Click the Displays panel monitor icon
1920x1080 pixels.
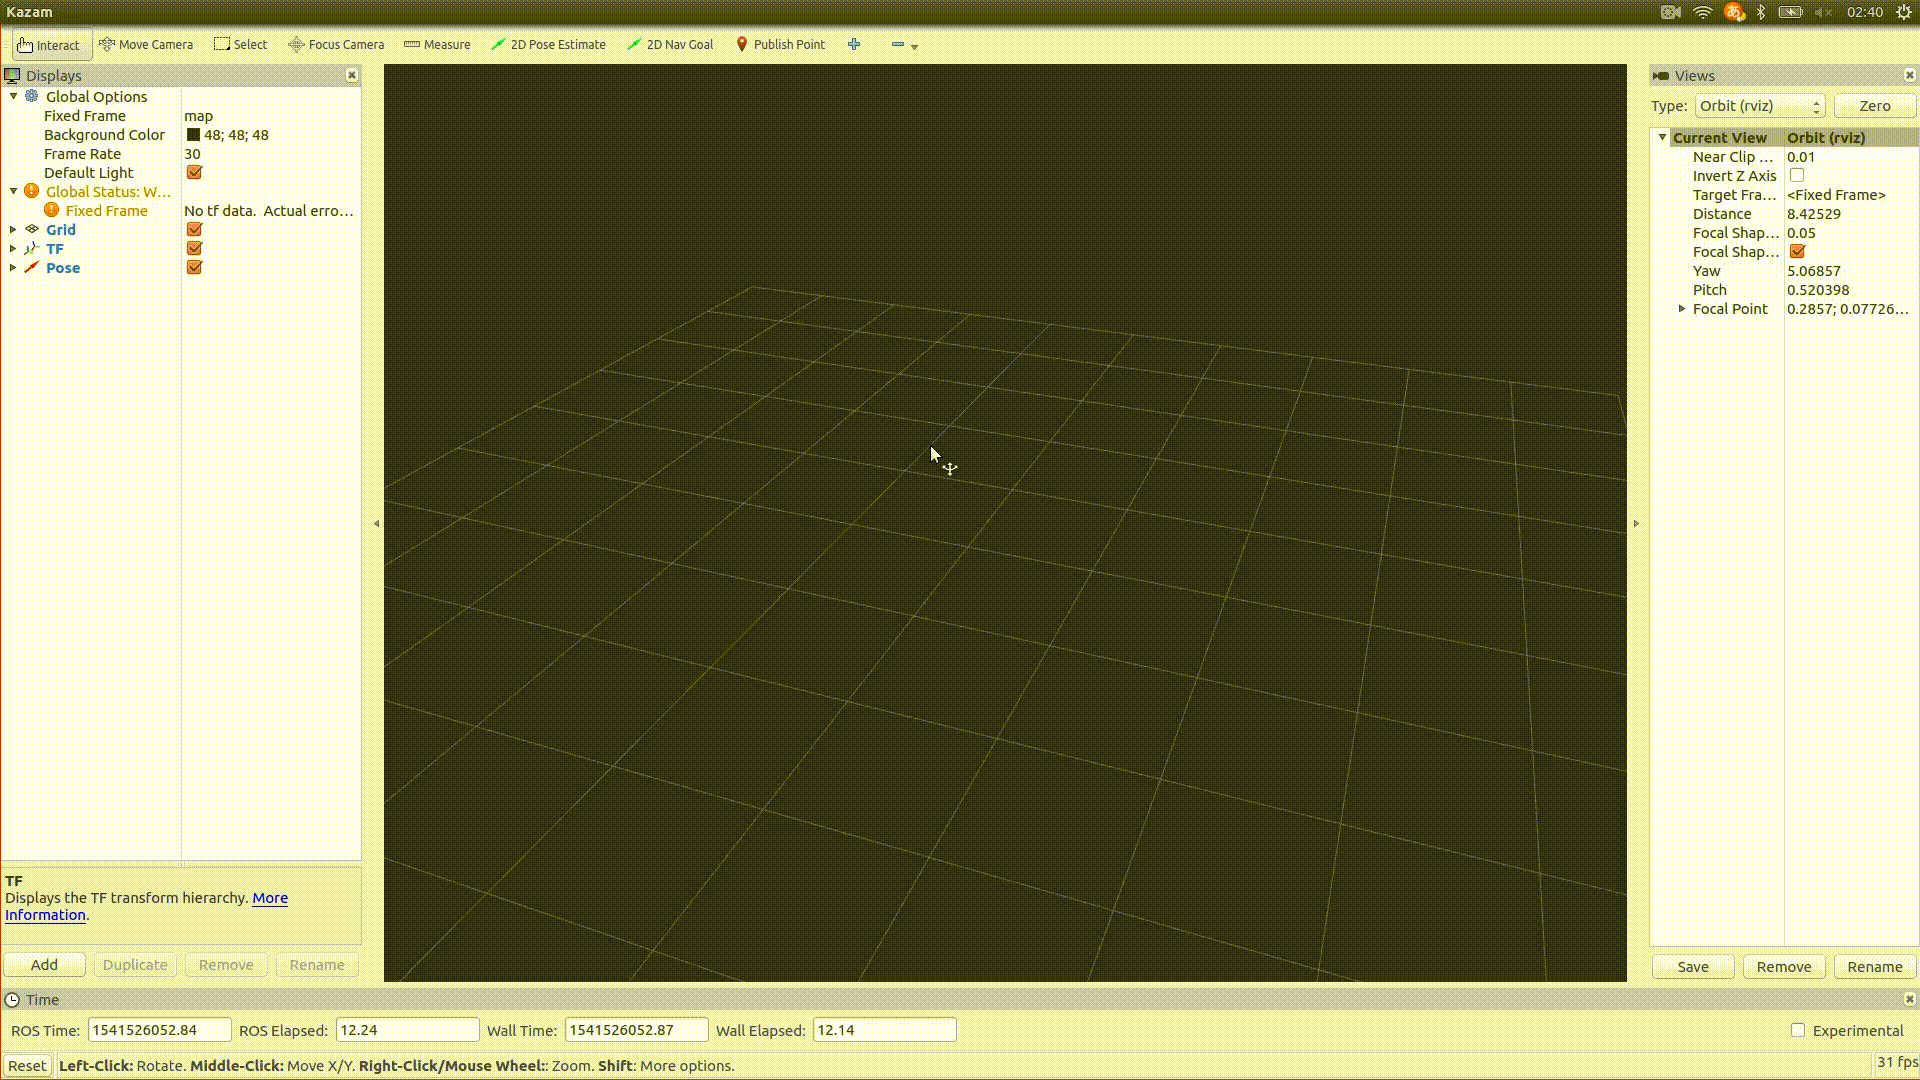(12, 75)
